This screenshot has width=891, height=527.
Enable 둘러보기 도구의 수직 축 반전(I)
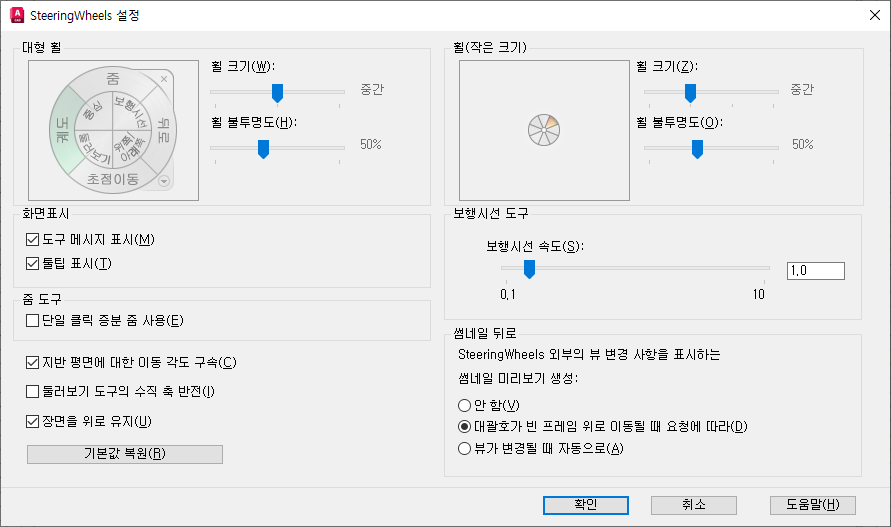point(32,392)
